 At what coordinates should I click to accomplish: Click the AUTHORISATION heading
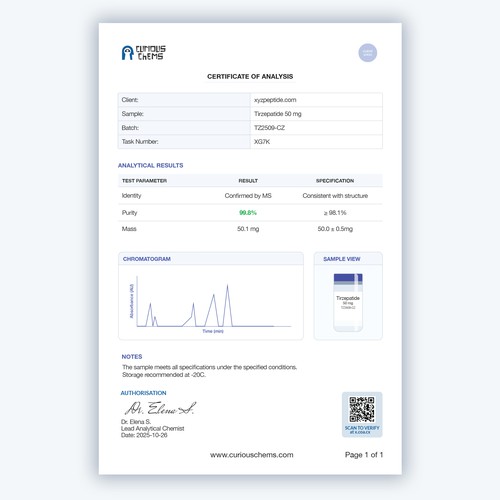click(143, 393)
